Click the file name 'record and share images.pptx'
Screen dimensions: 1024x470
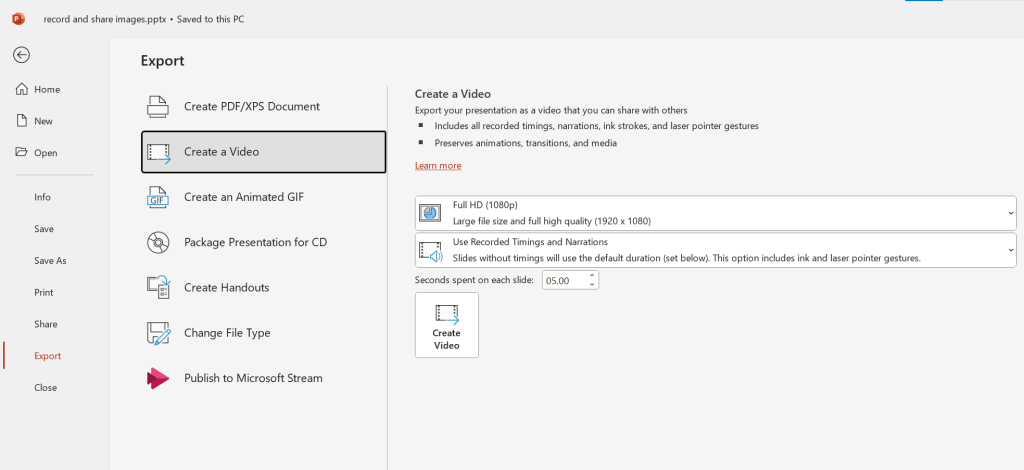coord(105,19)
